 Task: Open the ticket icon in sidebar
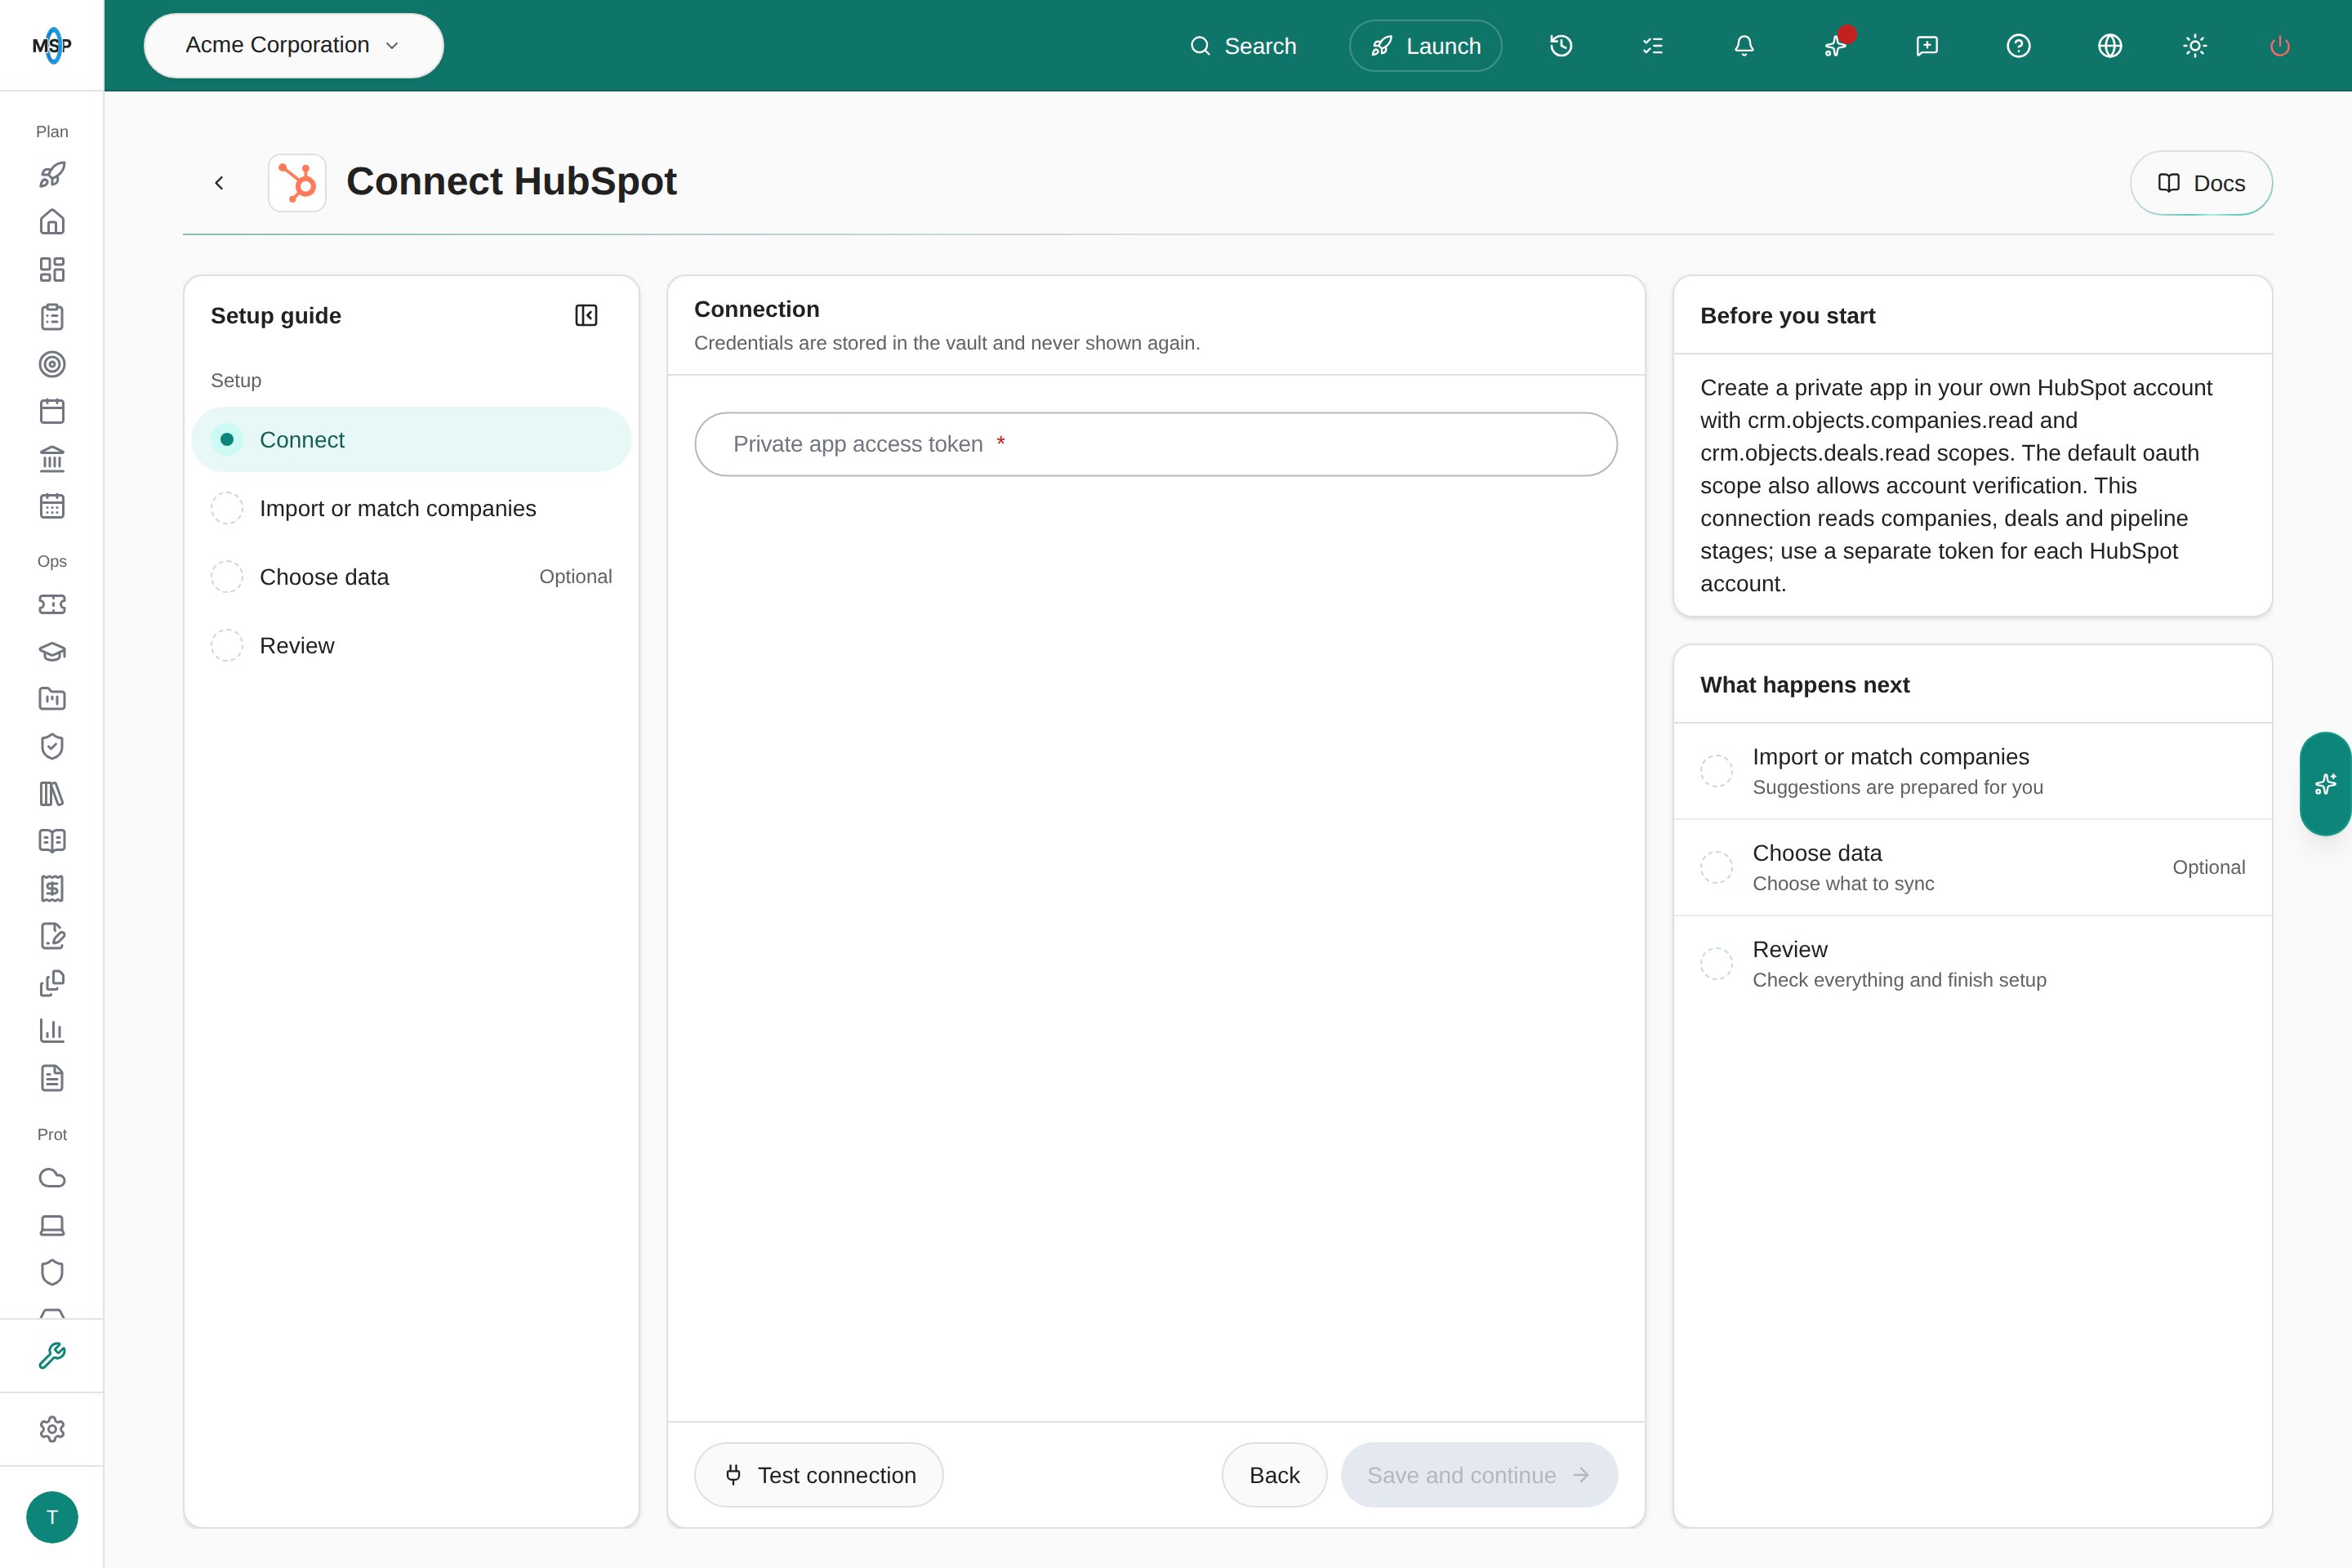pos(52,604)
